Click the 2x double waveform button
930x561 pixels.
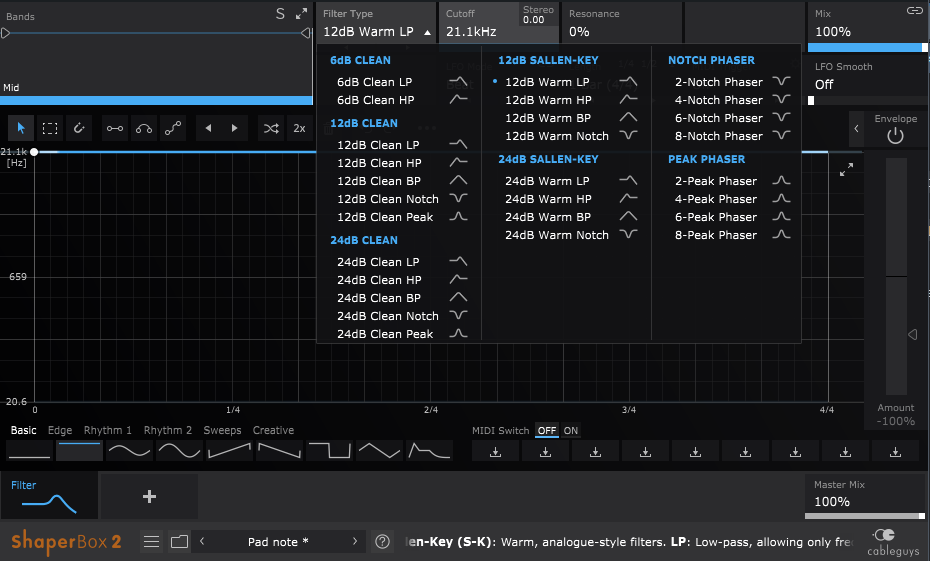pos(300,128)
